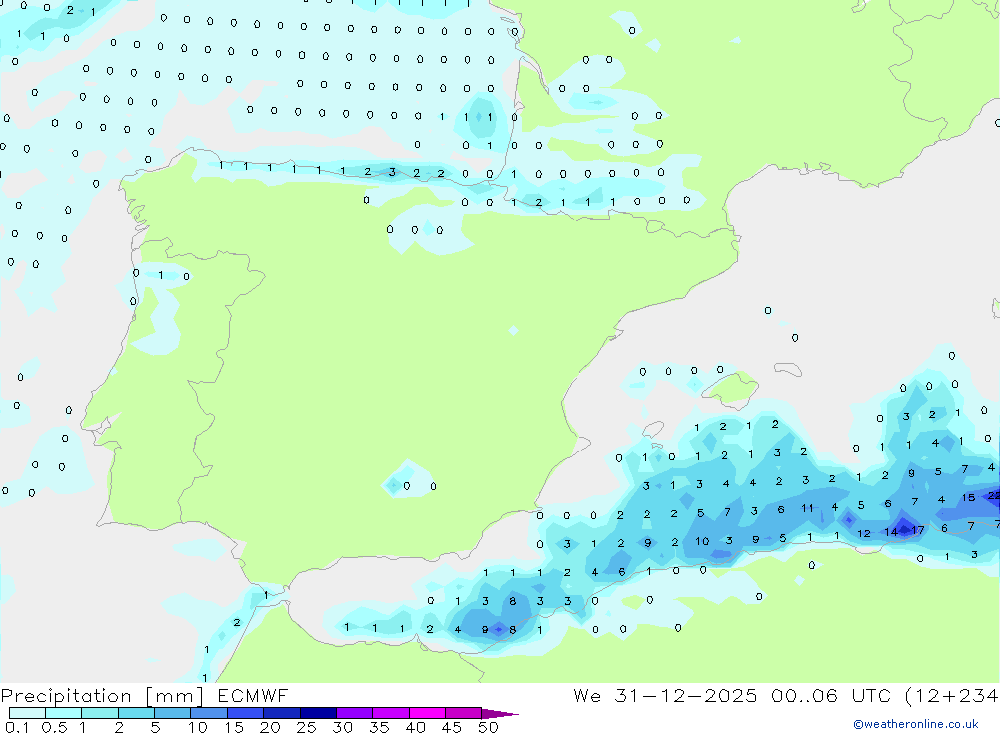Viewport: 1000px width, 733px height.
Task: Click the above-50 arrow tip of legend
Action: click(499, 713)
